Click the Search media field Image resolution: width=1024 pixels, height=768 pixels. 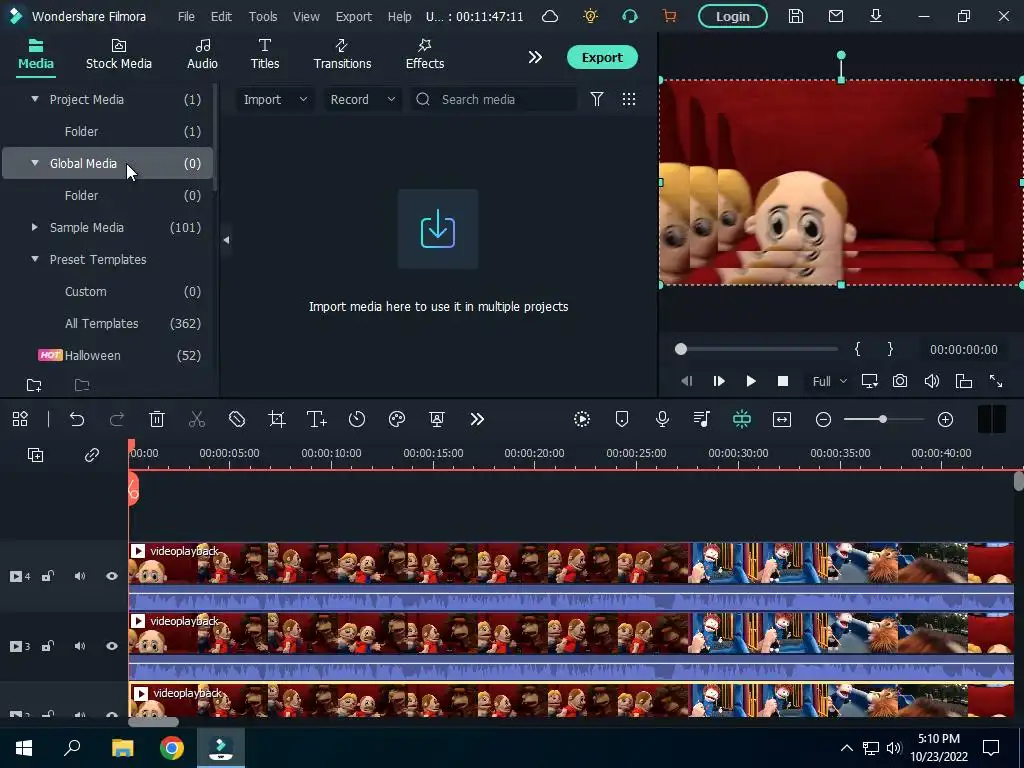pos(494,99)
